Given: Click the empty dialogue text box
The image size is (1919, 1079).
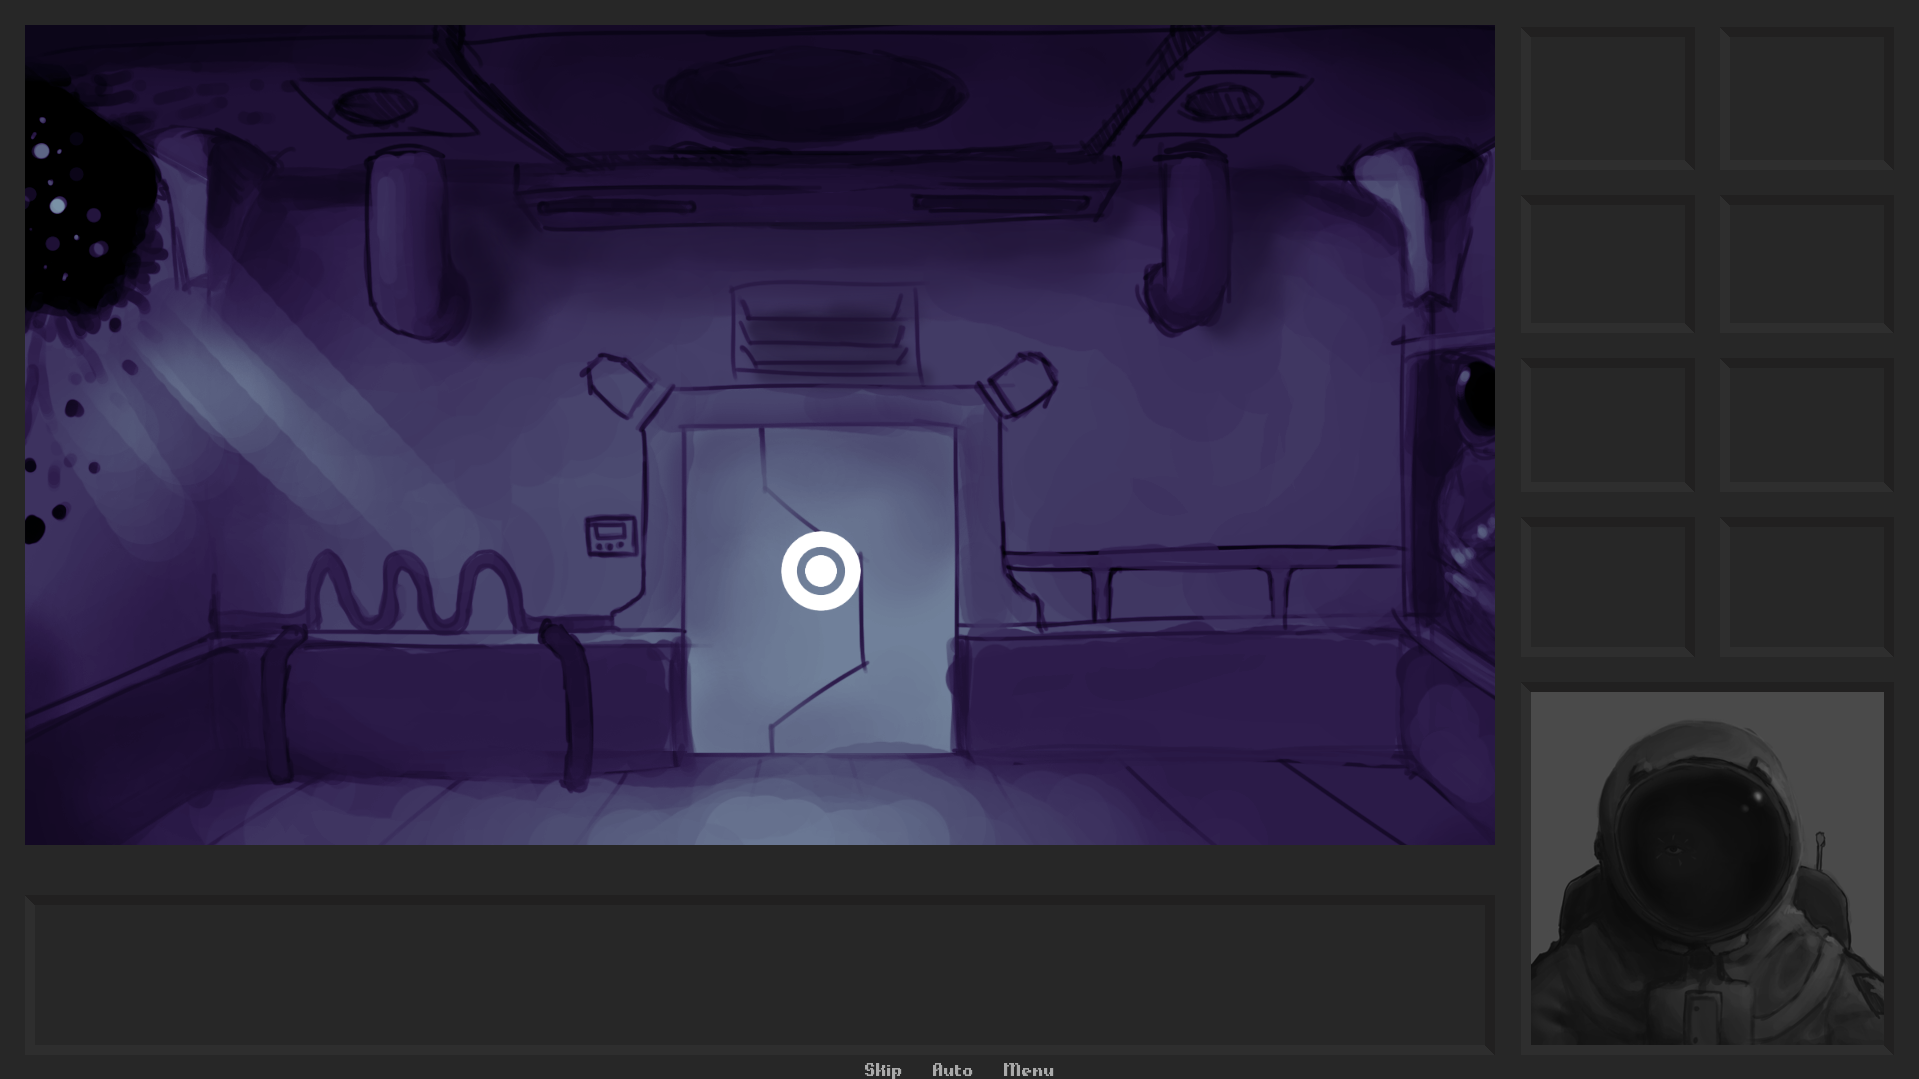Looking at the screenshot, I should (x=760, y=974).
